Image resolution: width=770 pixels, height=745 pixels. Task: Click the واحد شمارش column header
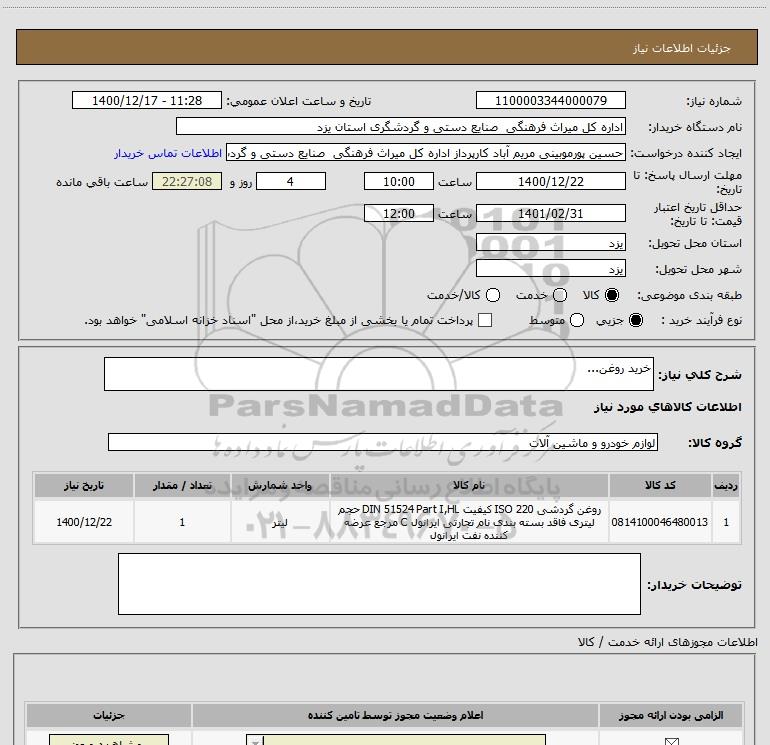(280, 485)
